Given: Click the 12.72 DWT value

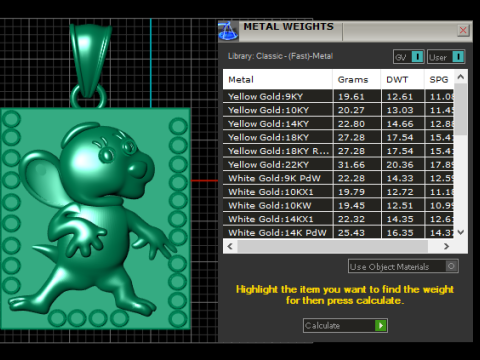Looking at the screenshot, I should pyautogui.click(x=400, y=192).
